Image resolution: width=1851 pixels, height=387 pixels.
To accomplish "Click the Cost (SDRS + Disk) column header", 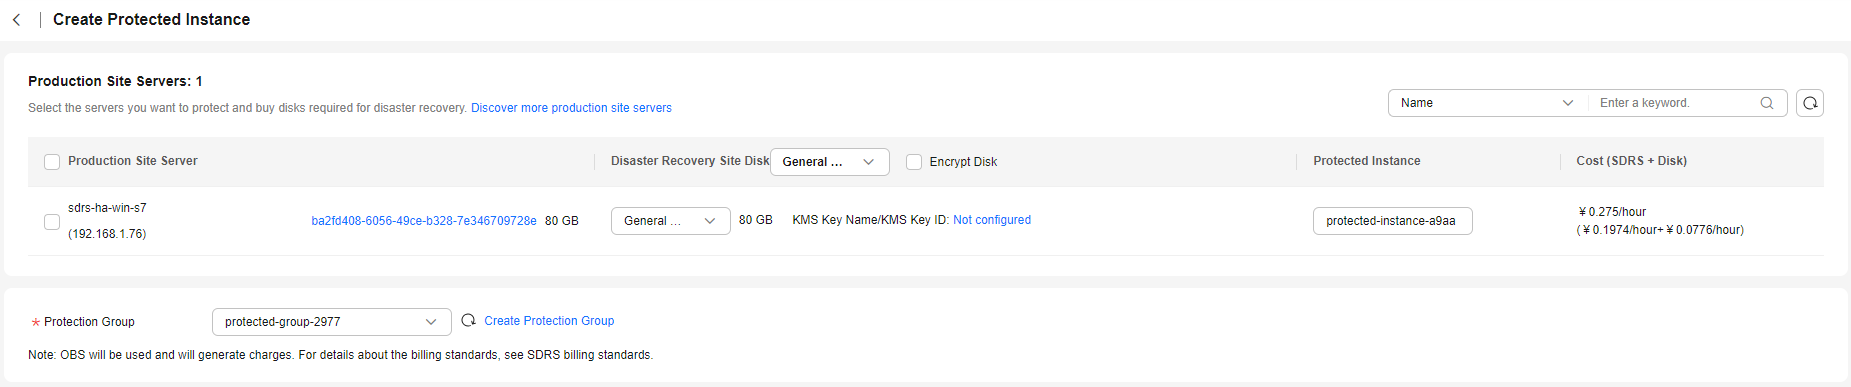I will coord(1631,161).
